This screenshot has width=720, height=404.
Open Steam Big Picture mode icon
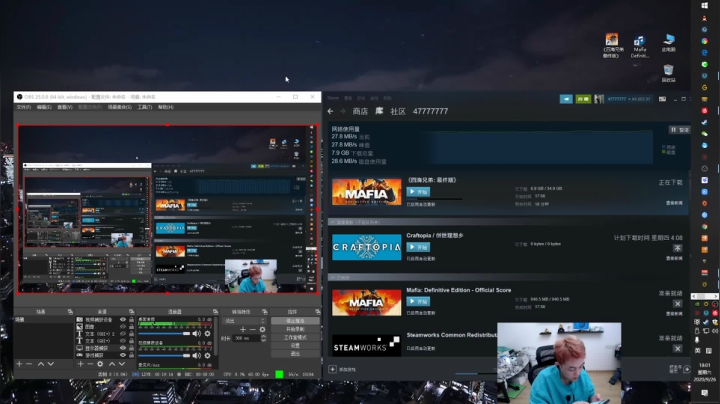(662, 99)
